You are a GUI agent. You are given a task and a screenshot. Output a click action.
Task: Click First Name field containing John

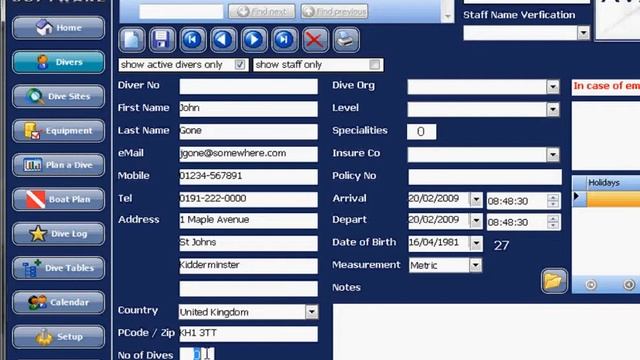[x=249, y=109]
